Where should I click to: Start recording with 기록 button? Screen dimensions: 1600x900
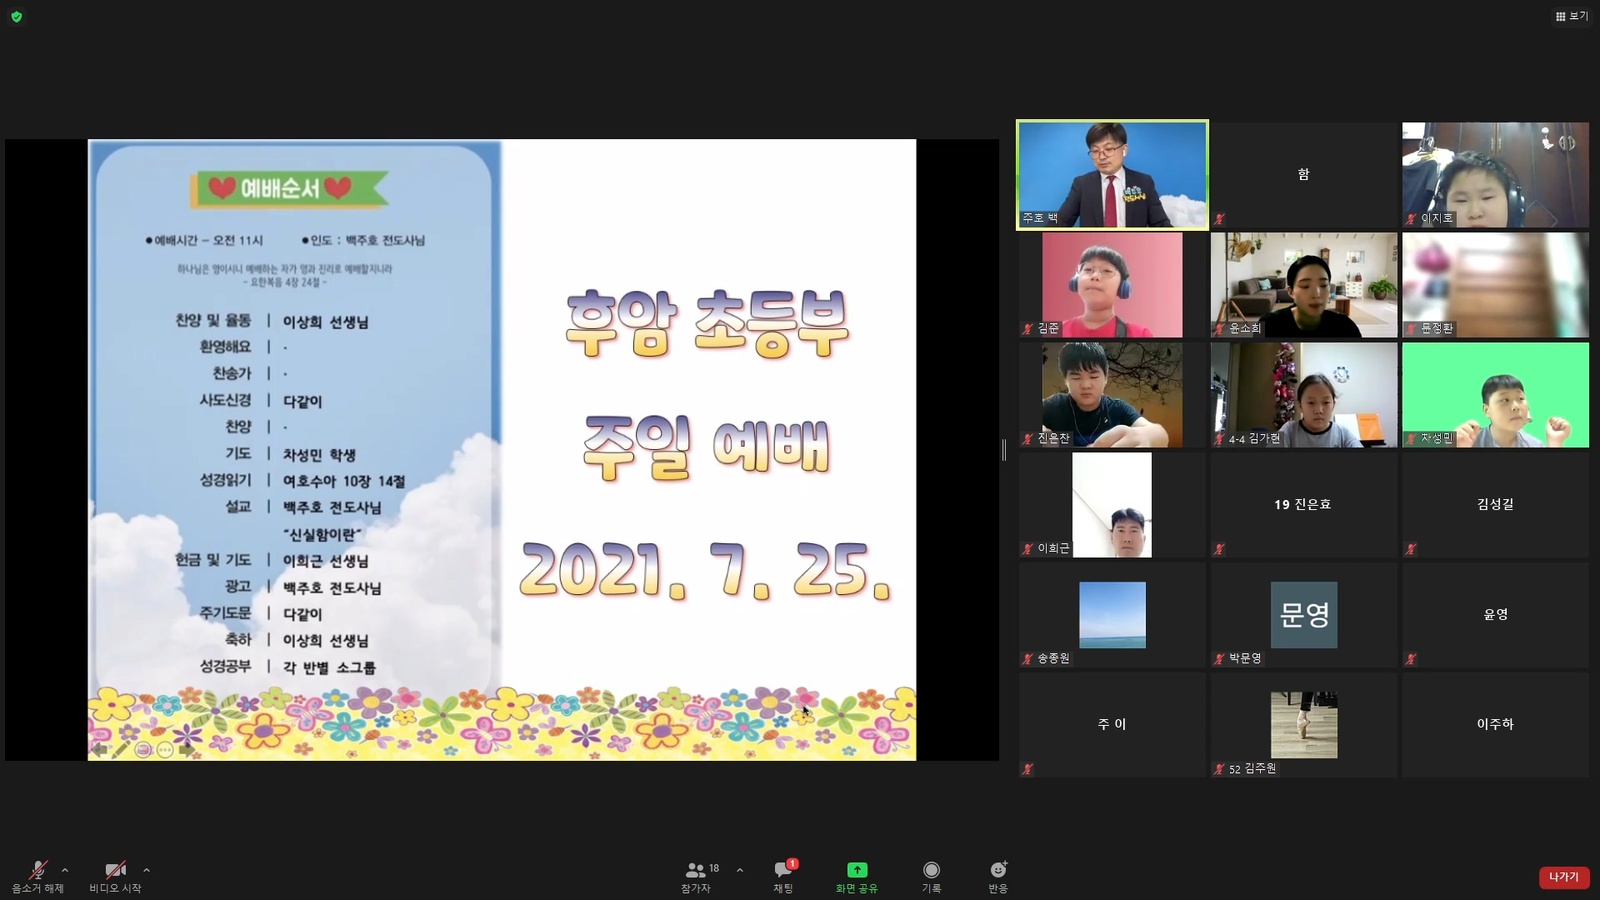click(931, 875)
